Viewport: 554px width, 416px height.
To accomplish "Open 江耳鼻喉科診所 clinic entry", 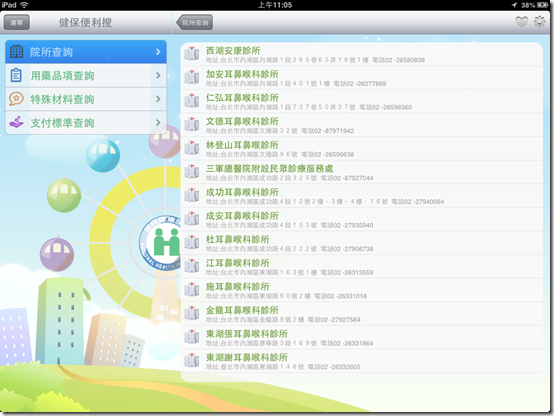I will (362, 267).
